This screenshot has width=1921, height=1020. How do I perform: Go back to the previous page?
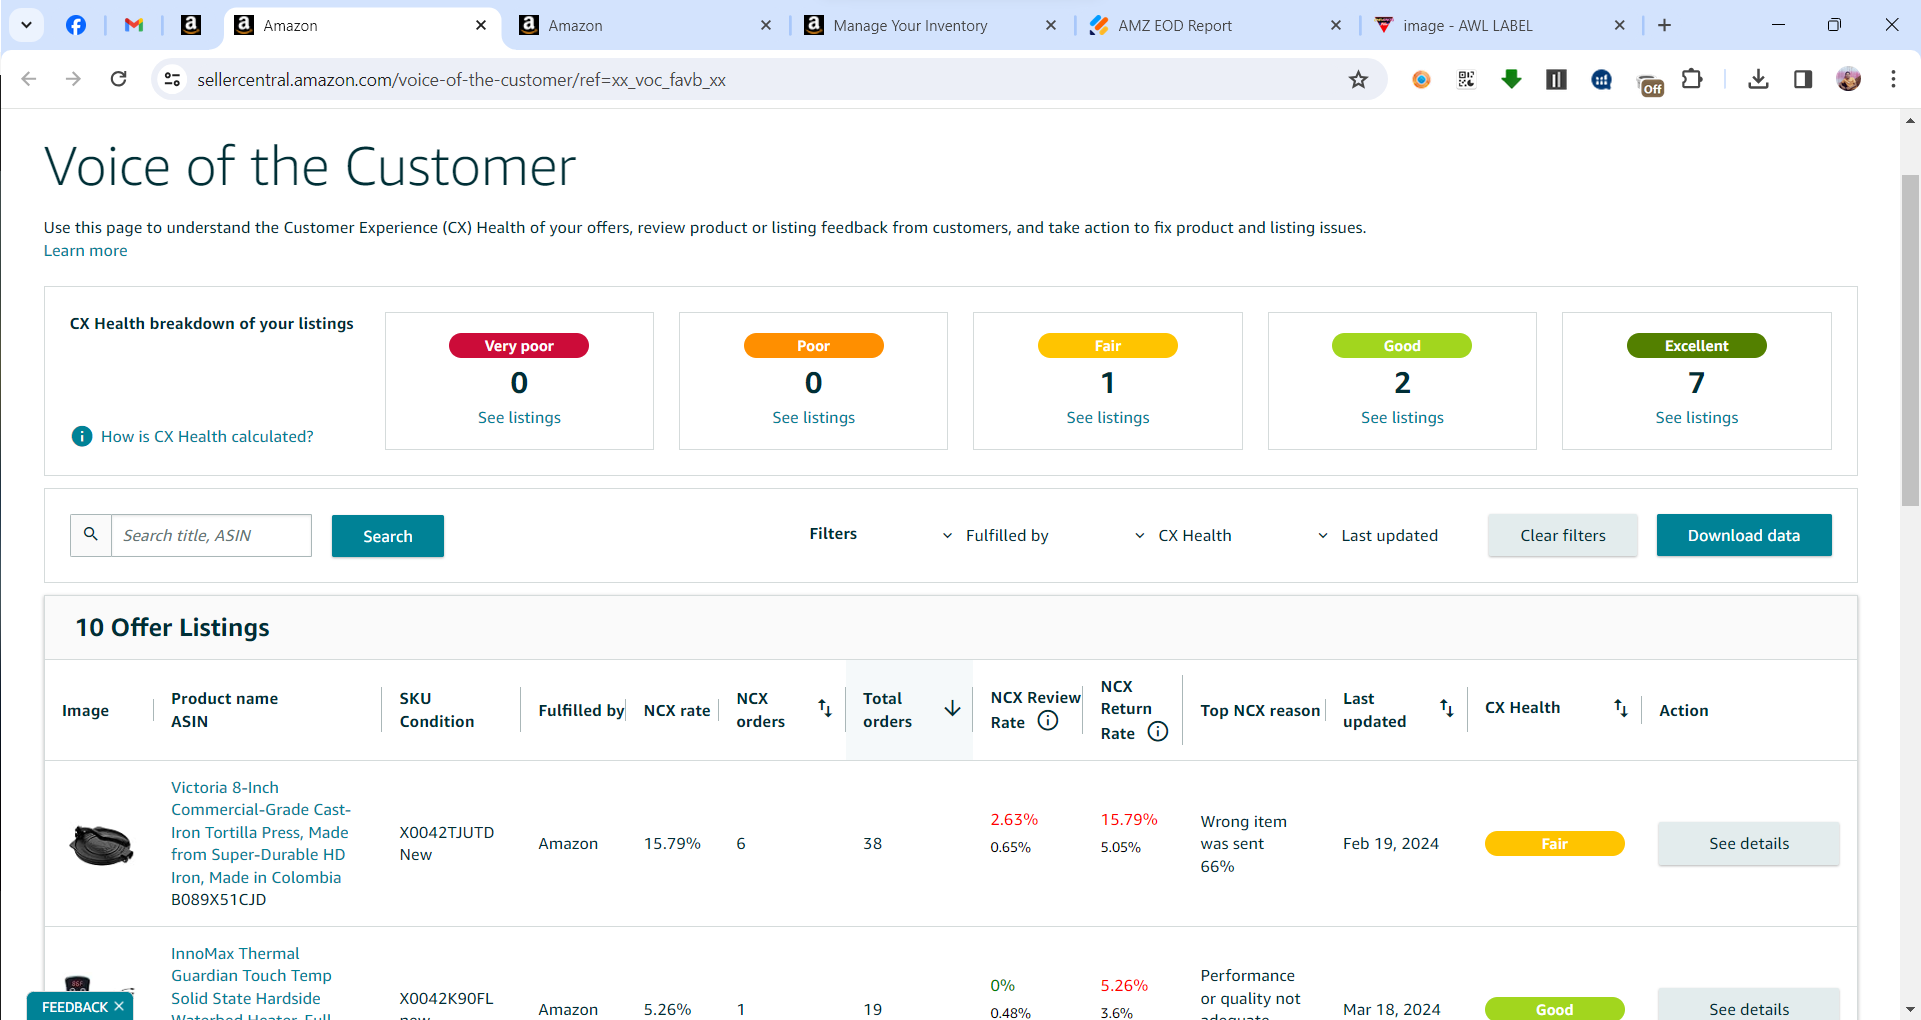tap(29, 79)
